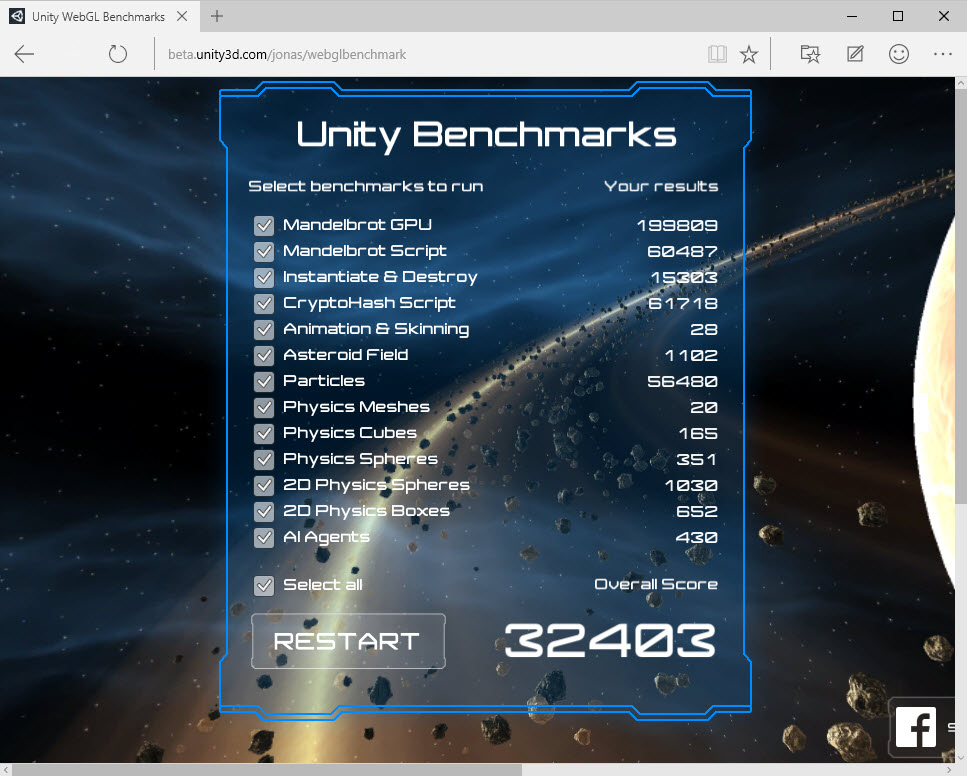Click the horizontal scrollbar thumb

[x=266, y=770]
